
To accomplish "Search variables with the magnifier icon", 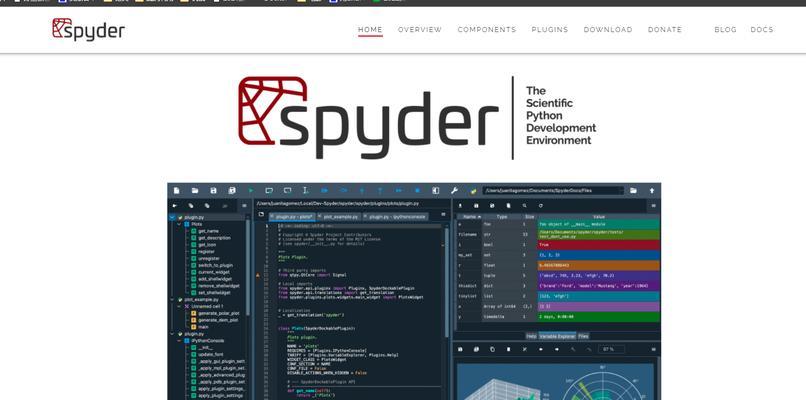I will (x=524, y=206).
